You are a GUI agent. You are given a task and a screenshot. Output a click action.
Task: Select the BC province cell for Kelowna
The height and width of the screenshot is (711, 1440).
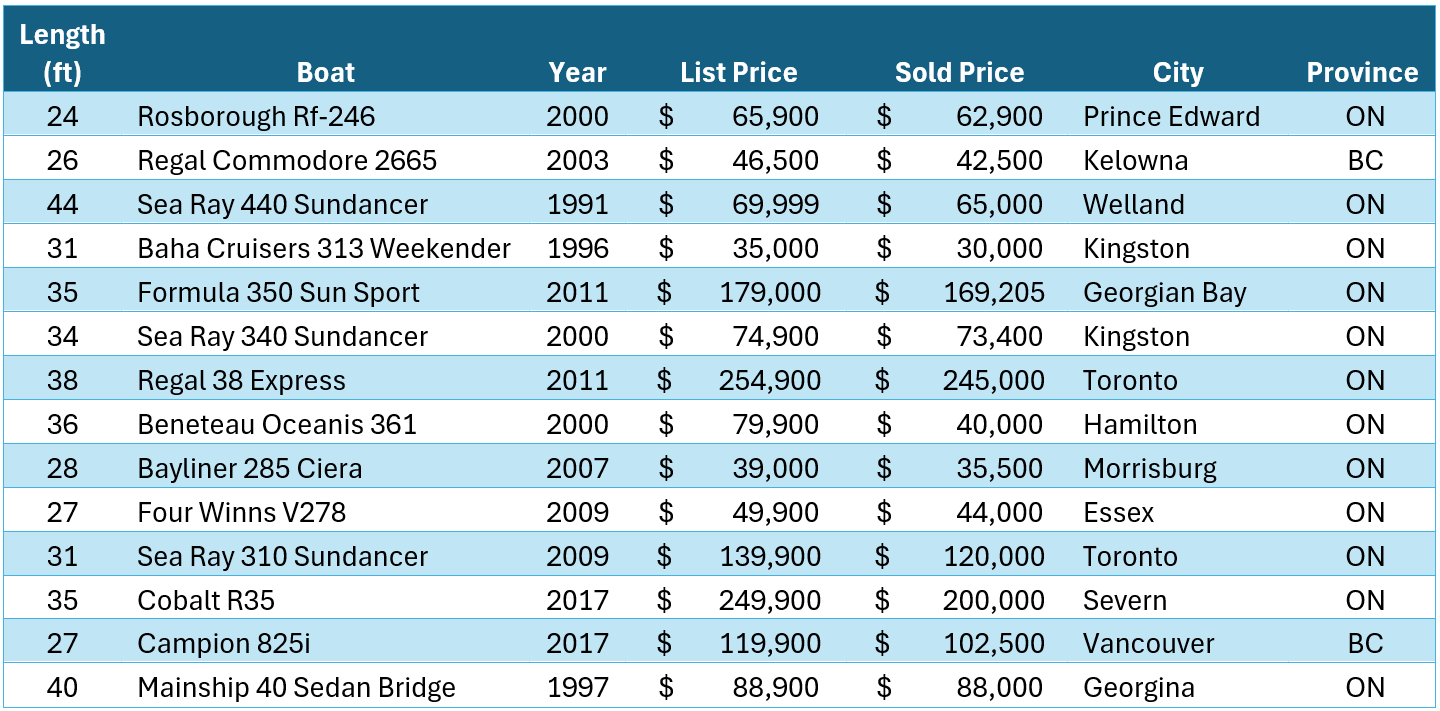(x=1364, y=161)
